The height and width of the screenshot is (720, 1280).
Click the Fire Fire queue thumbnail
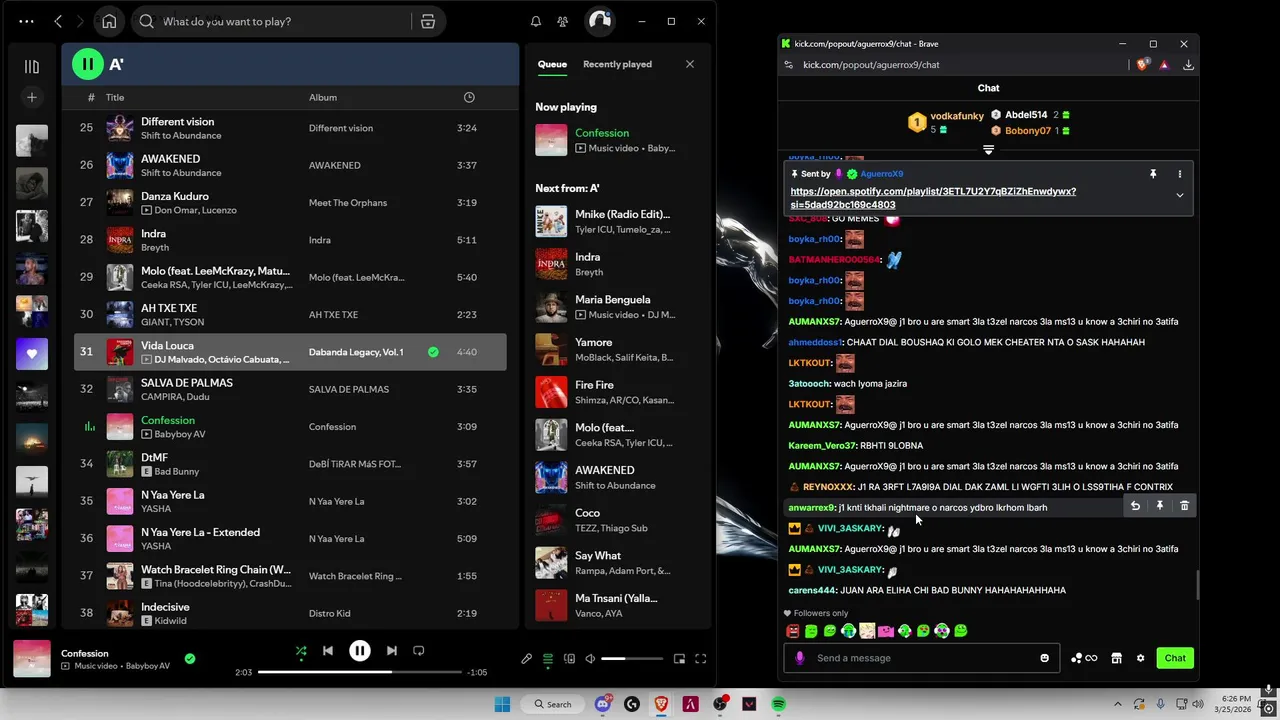551,392
